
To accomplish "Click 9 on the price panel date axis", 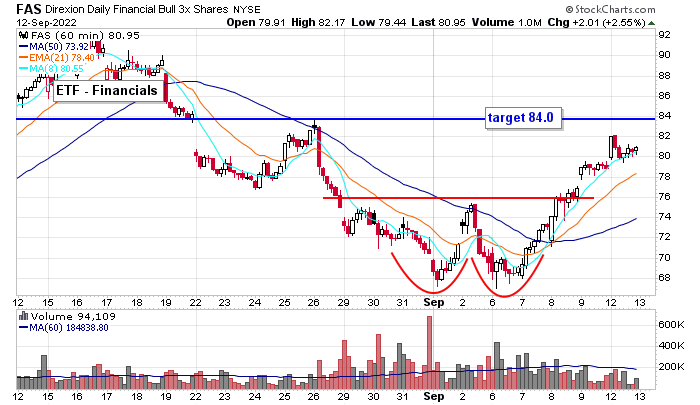I will (581, 302).
